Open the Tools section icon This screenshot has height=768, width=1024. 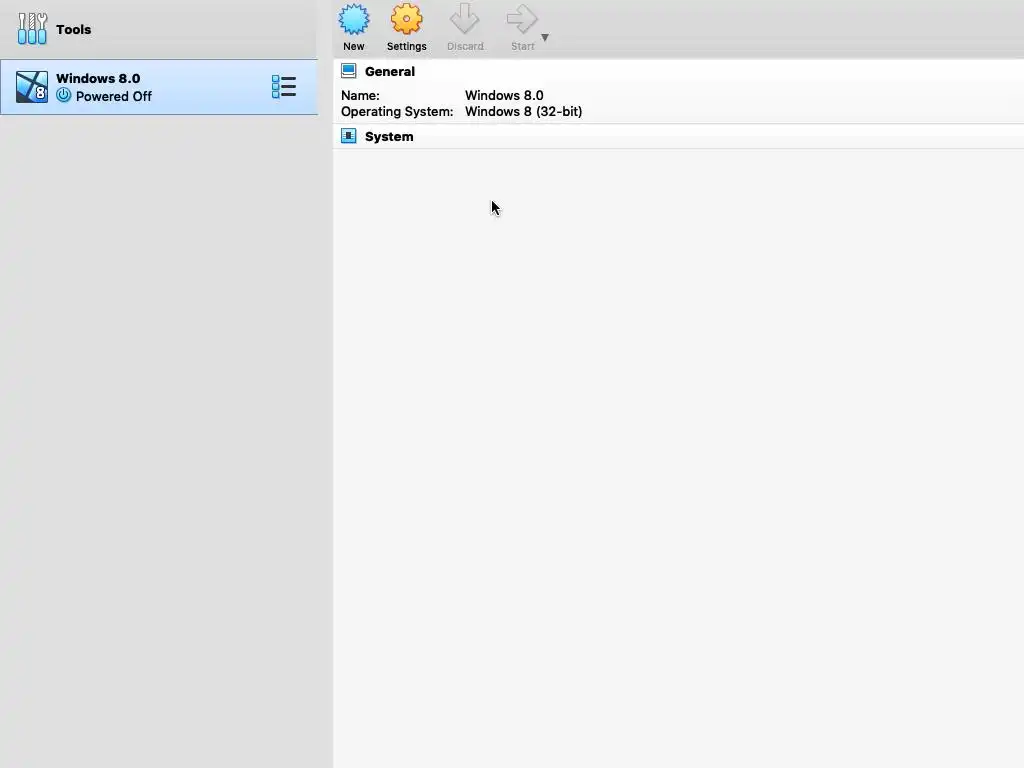[32, 29]
